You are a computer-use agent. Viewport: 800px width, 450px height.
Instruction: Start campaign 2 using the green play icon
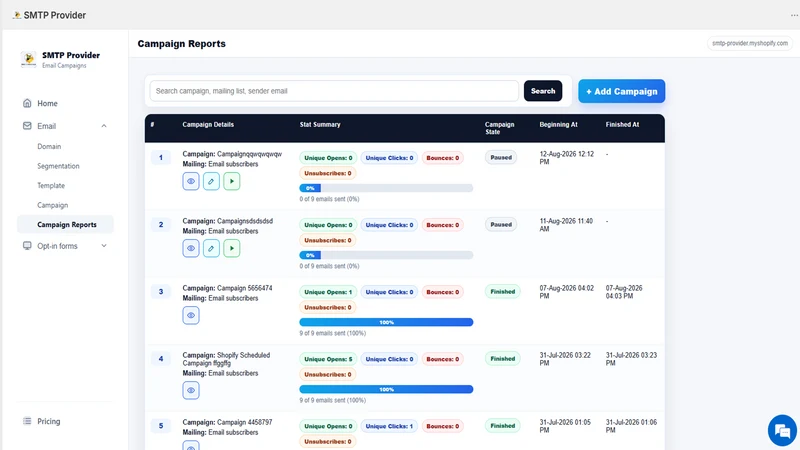coord(232,248)
